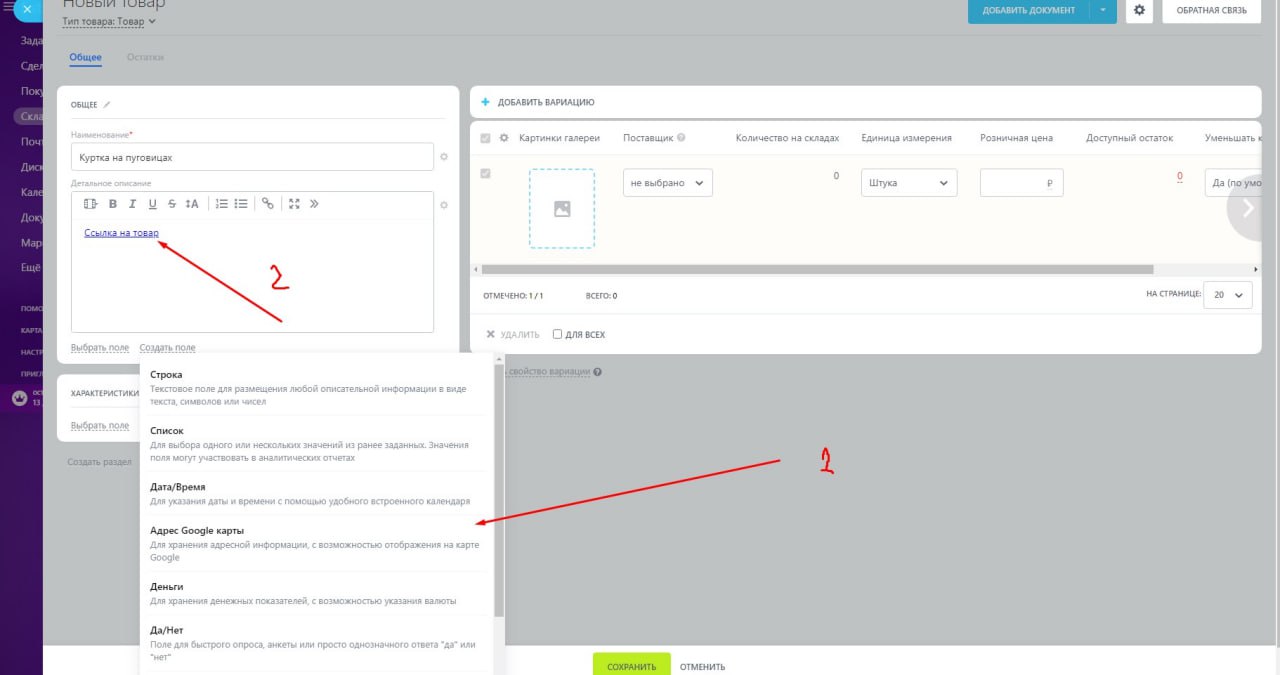Viewport: 1280px width, 675px height.
Task: Click the ОБРАТНАЯ СВЯЗЬ button
Action: click(x=1211, y=10)
